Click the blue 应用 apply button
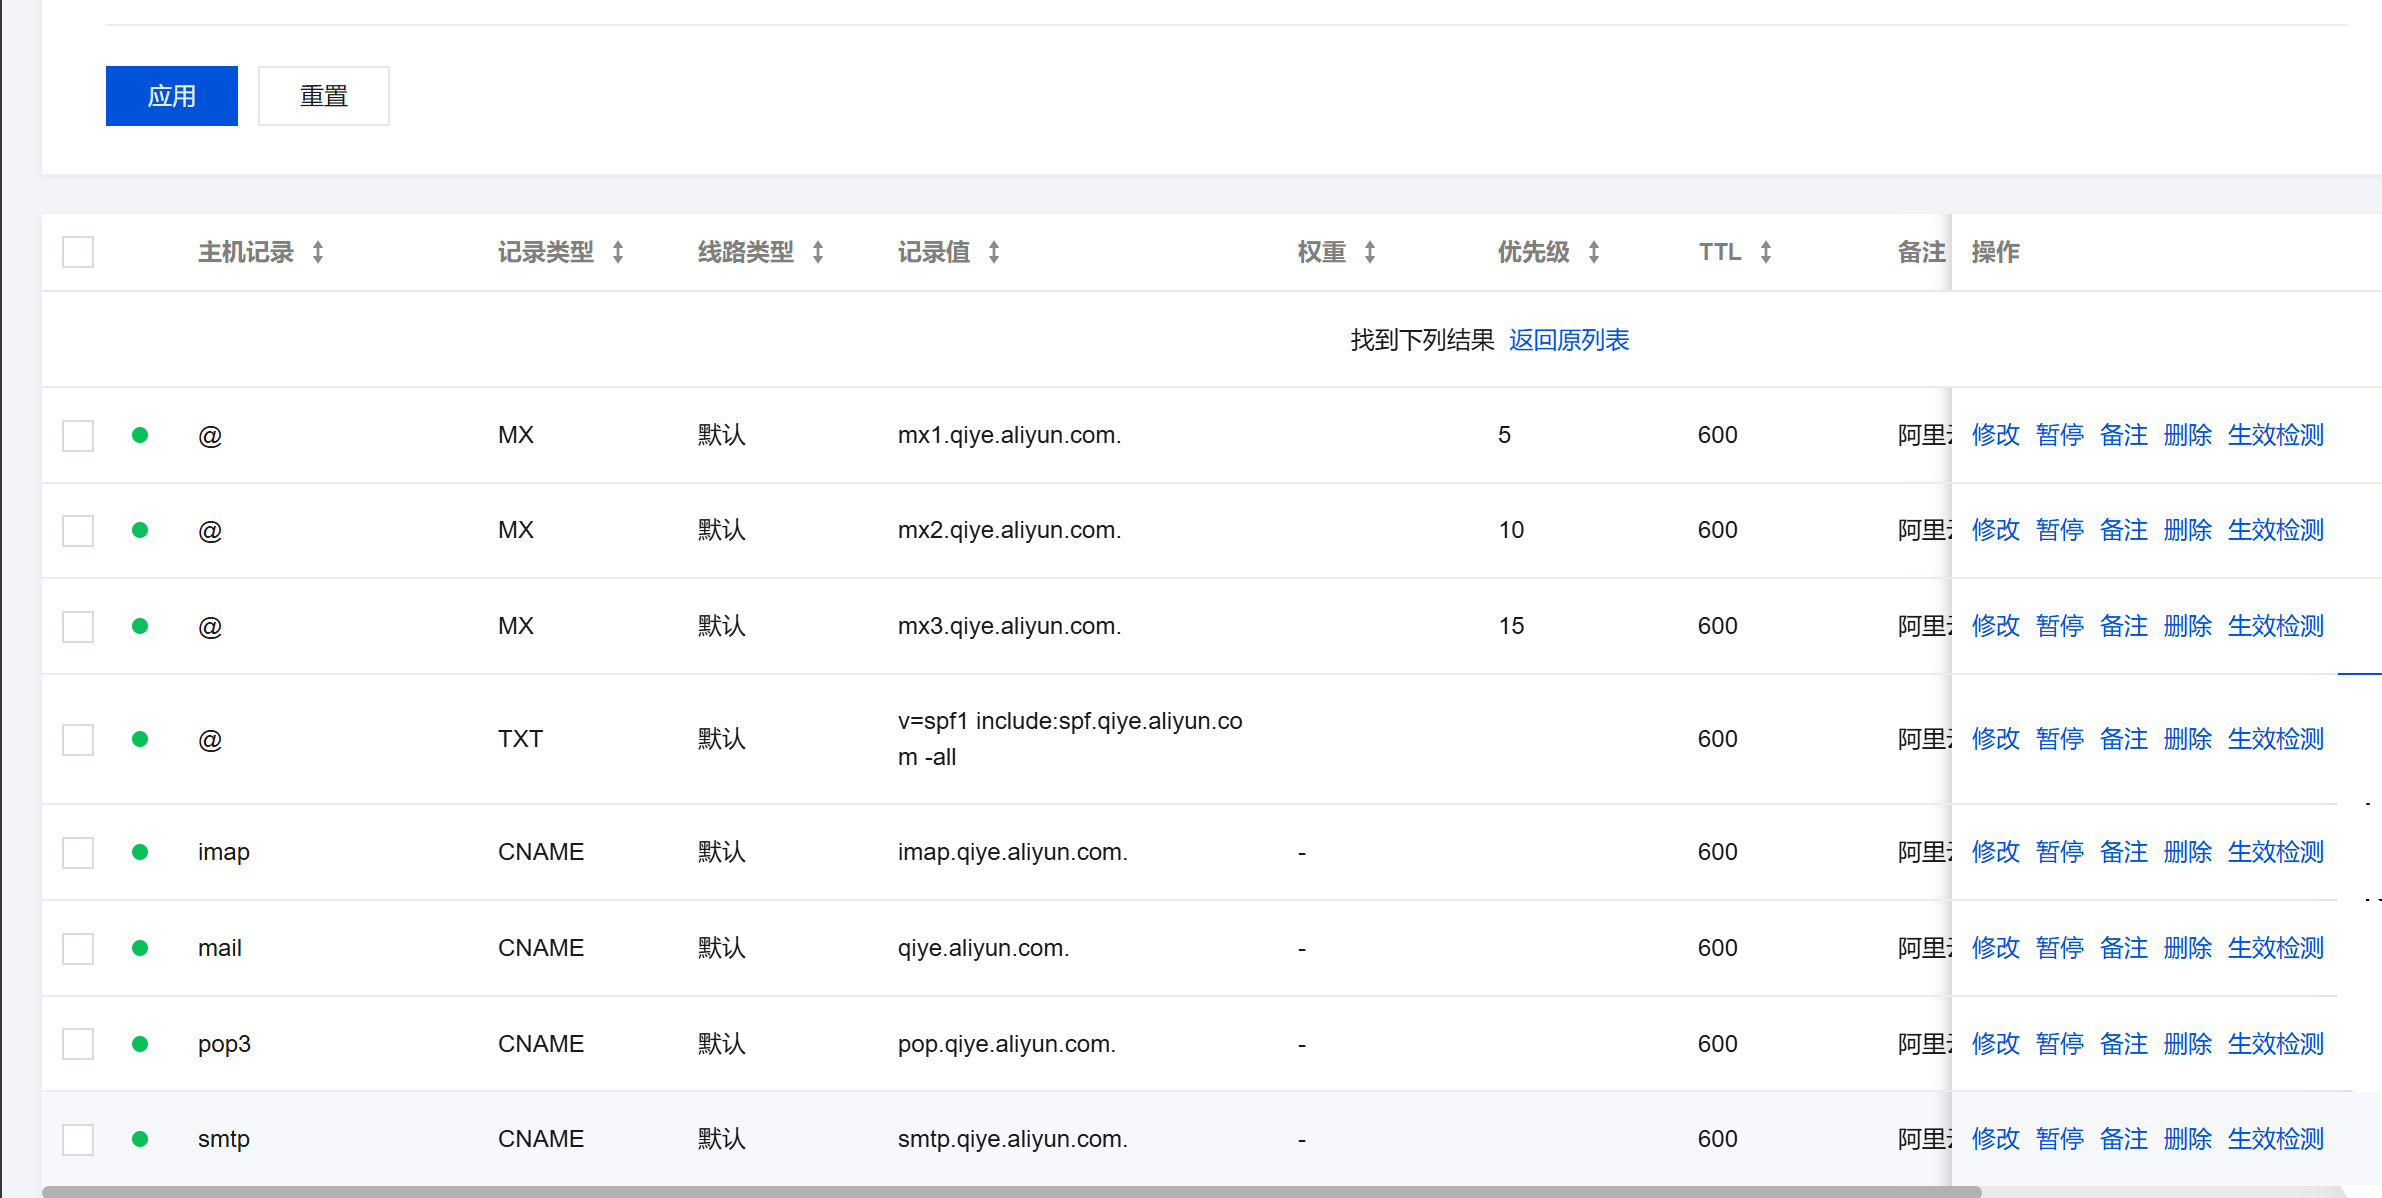The width and height of the screenshot is (2382, 1198). pyautogui.click(x=172, y=96)
